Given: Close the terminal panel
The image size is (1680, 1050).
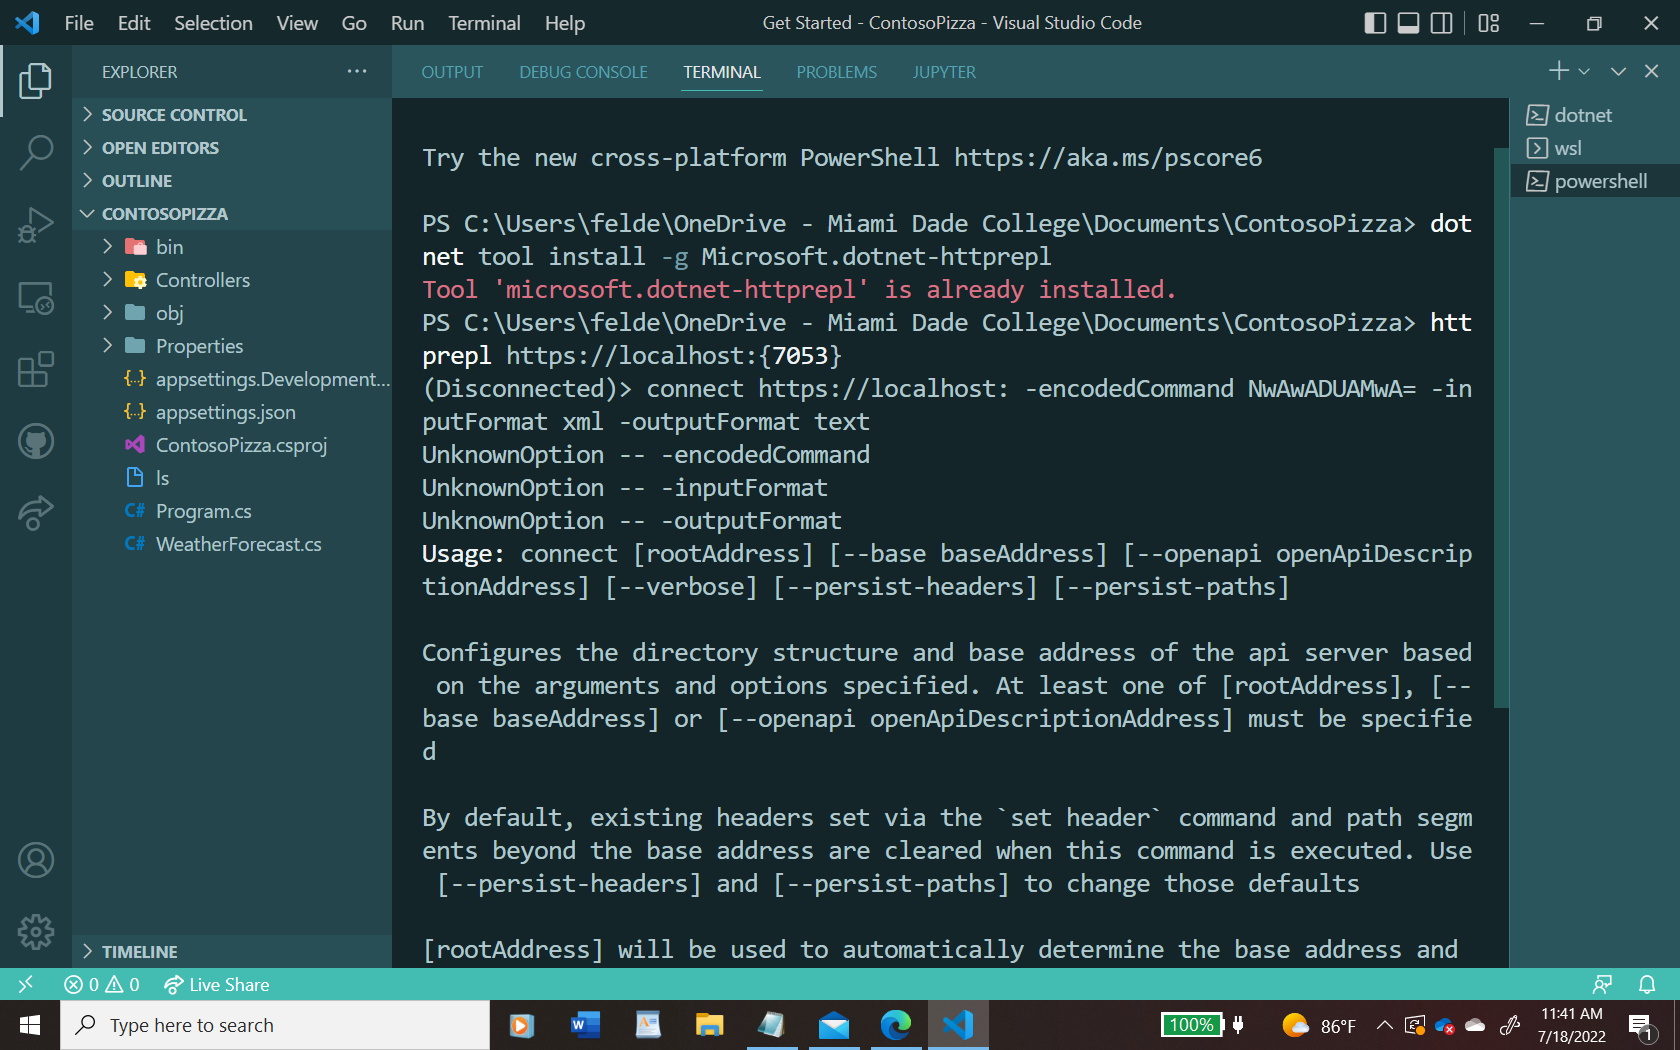Looking at the screenshot, I should 1652,72.
